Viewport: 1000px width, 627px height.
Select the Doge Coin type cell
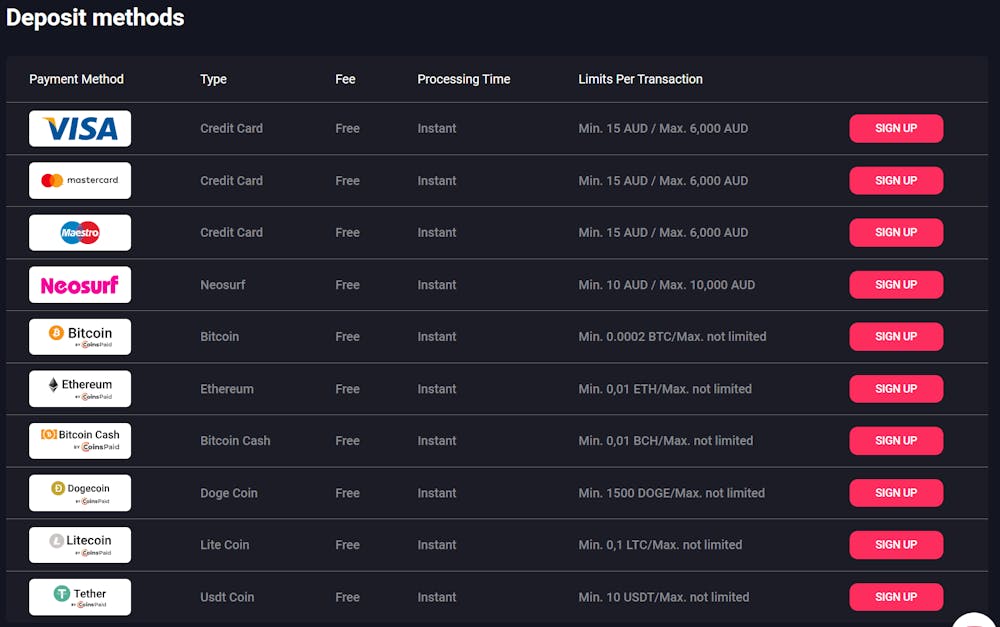[x=229, y=493]
